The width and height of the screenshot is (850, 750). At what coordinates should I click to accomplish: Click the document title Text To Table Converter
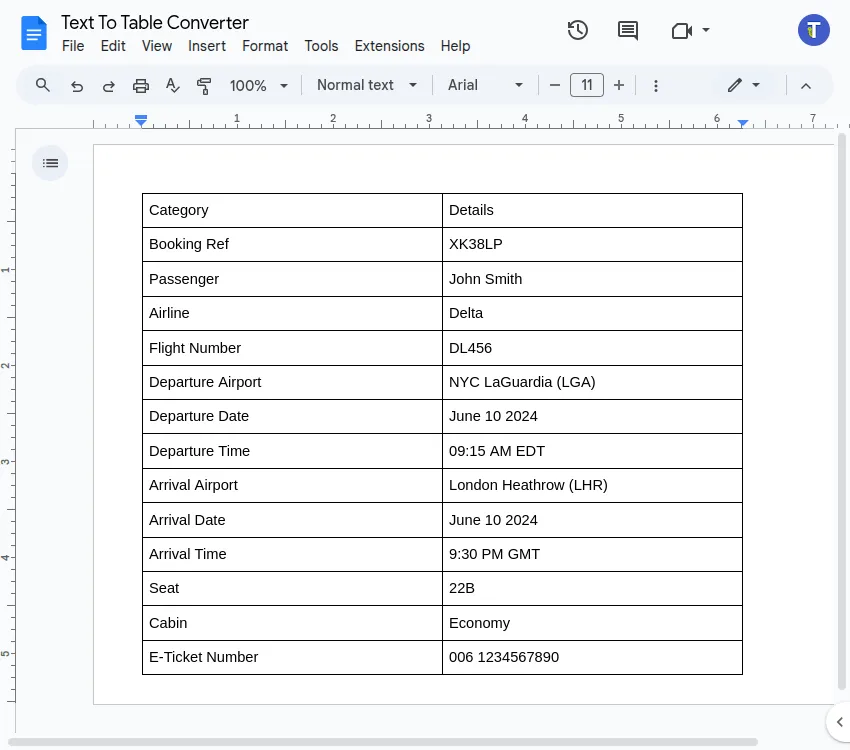tap(154, 23)
